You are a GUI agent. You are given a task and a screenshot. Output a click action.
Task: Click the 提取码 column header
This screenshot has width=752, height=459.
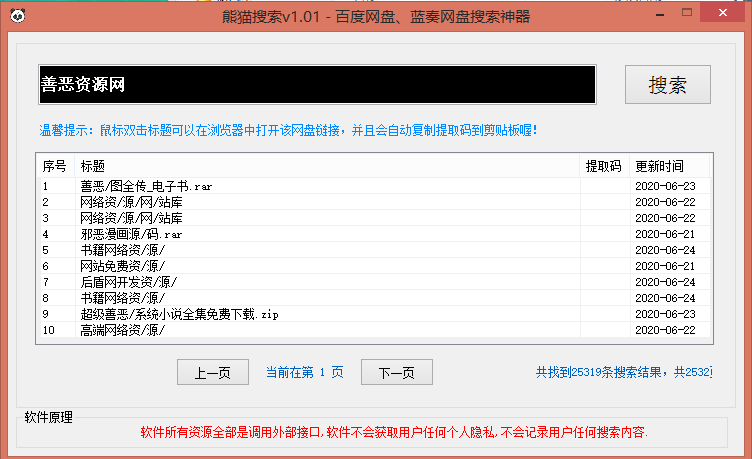[603, 166]
